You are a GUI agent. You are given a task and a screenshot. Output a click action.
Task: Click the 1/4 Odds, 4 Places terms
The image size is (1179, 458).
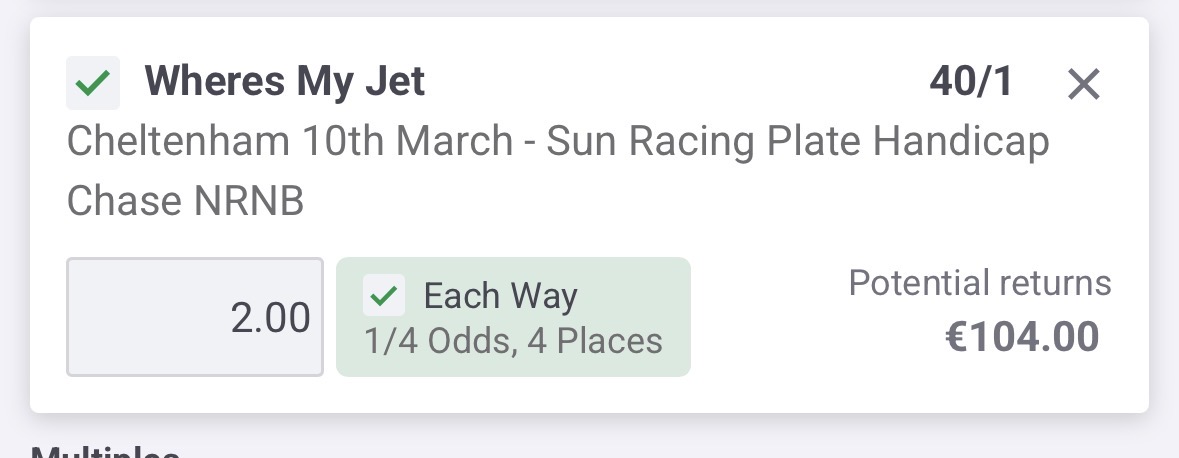tap(513, 342)
